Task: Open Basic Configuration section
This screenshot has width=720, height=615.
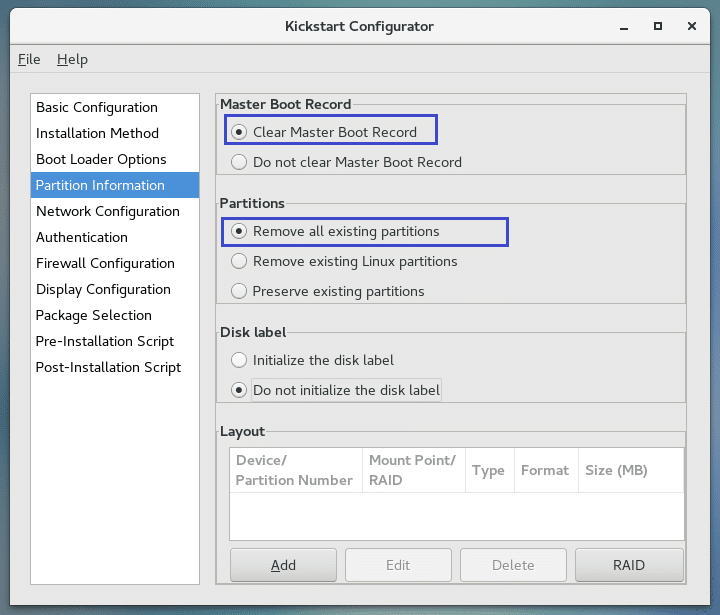Action: point(97,107)
